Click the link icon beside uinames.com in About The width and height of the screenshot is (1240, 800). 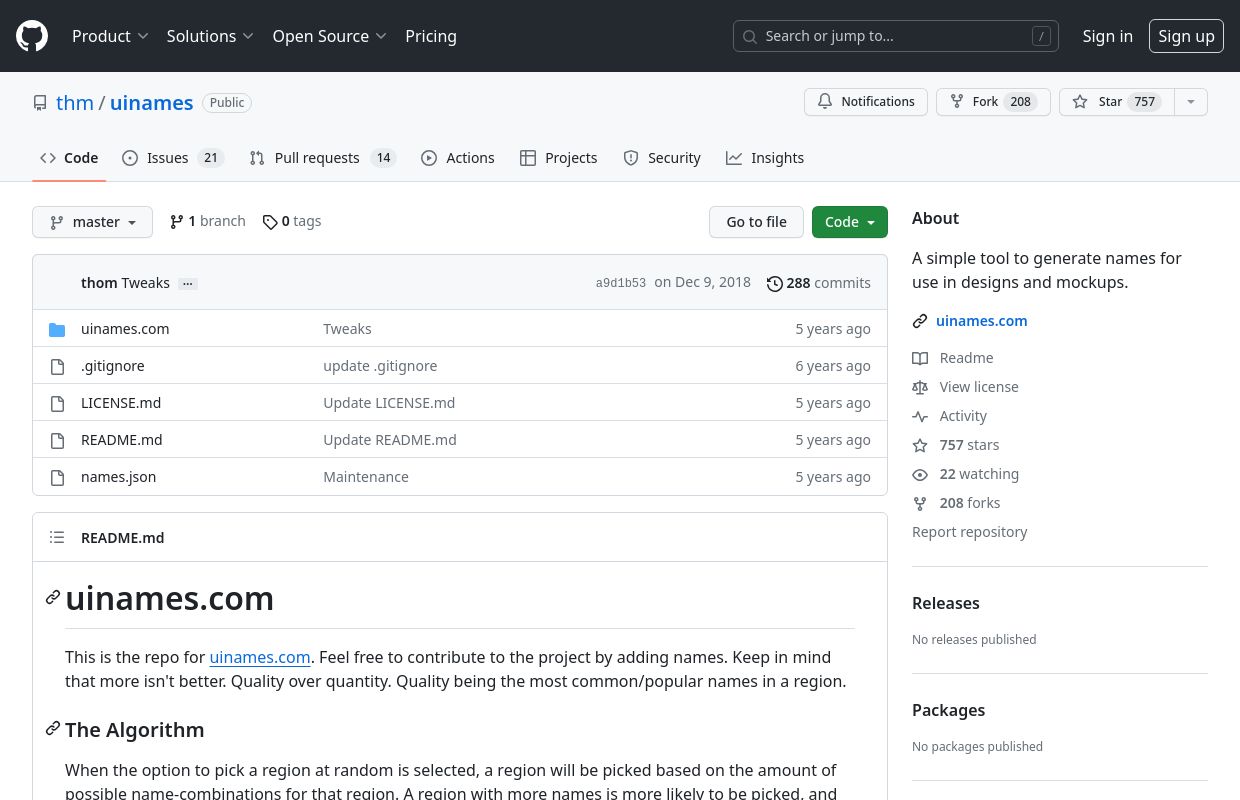coord(920,321)
